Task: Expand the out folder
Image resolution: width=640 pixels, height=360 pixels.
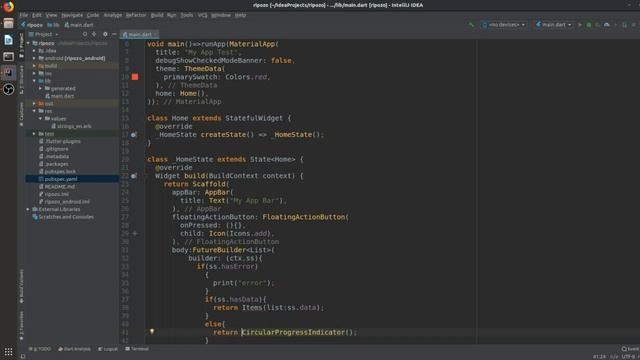Action: pos(34,104)
